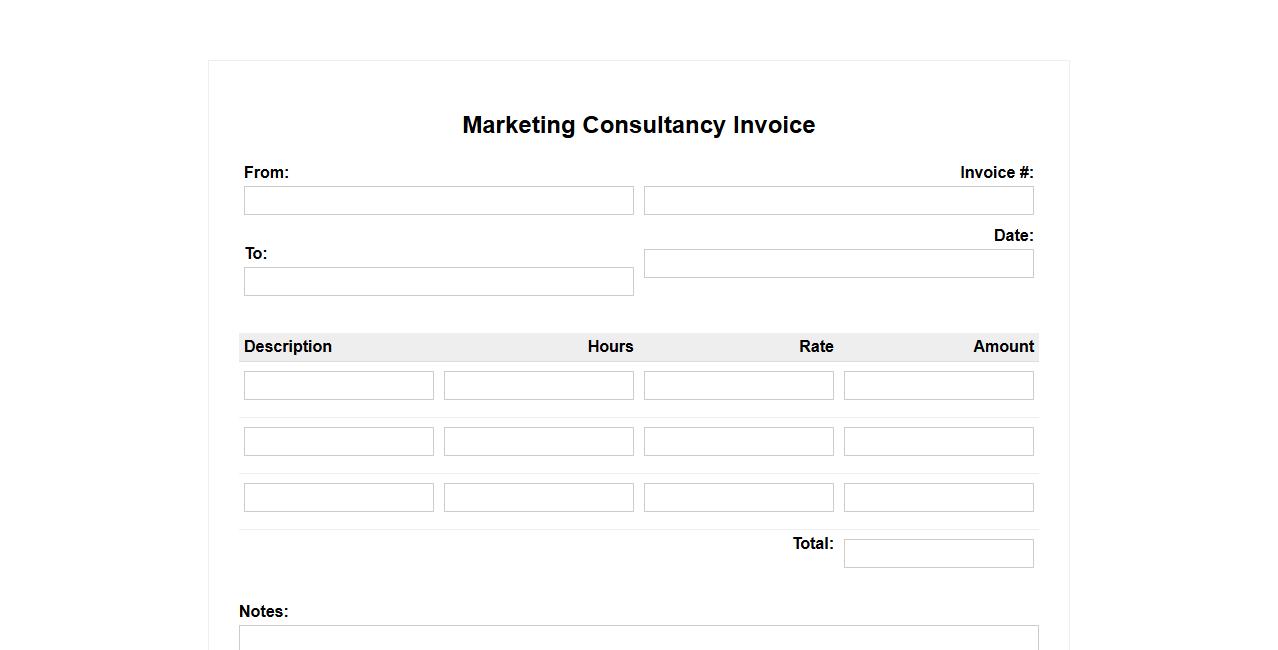Focus the first row Hours field
The width and height of the screenshot is (1278, 650).
(x=538, y=385)
